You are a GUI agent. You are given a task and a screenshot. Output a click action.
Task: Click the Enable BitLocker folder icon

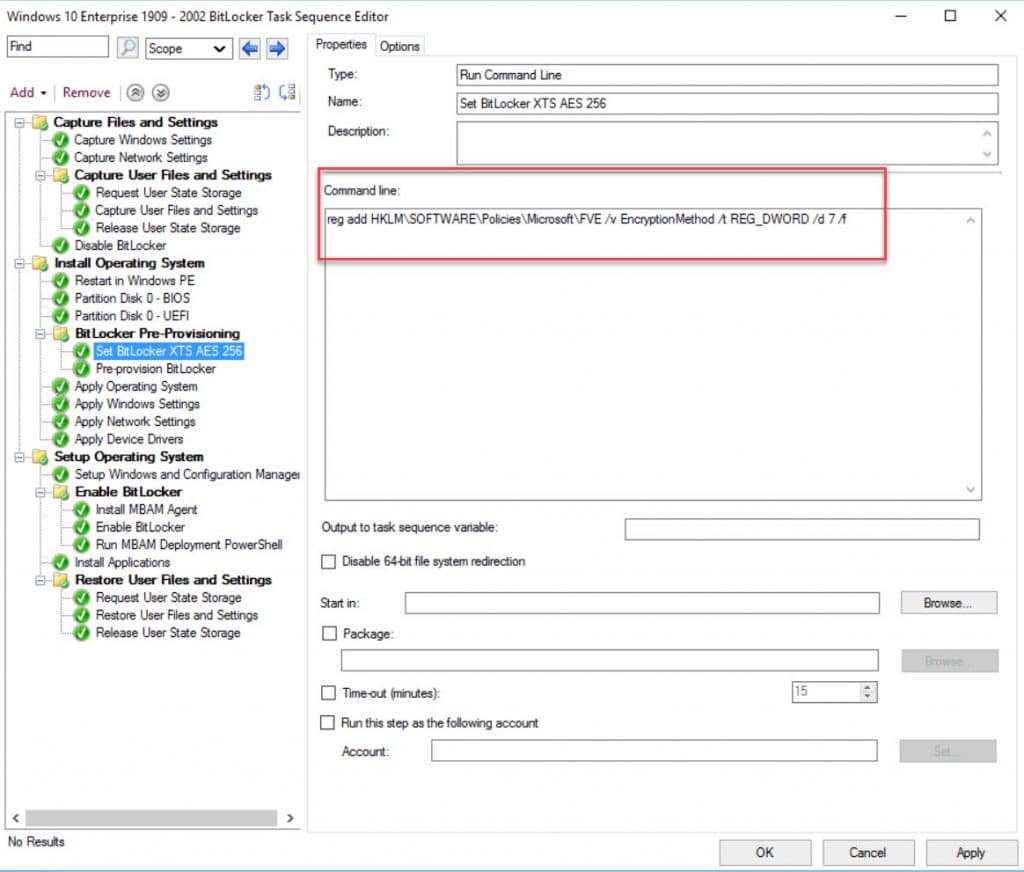click(x=61, y=492)
